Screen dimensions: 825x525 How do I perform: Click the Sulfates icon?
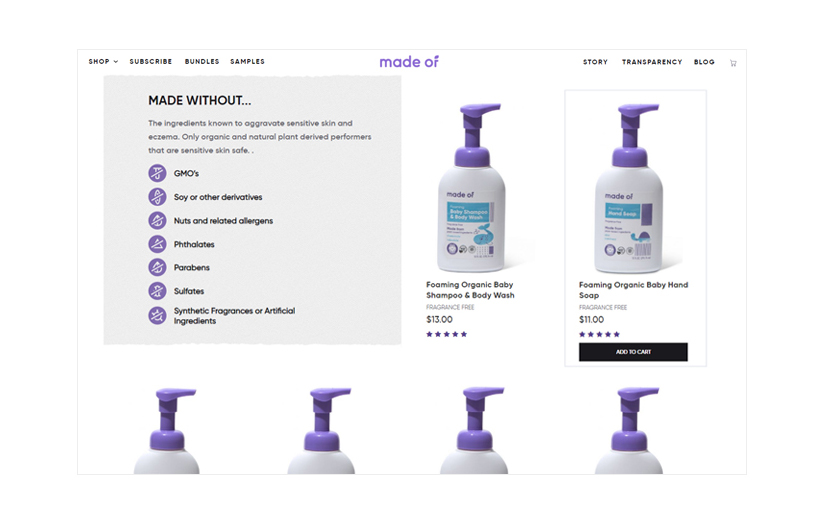[157, 291]
